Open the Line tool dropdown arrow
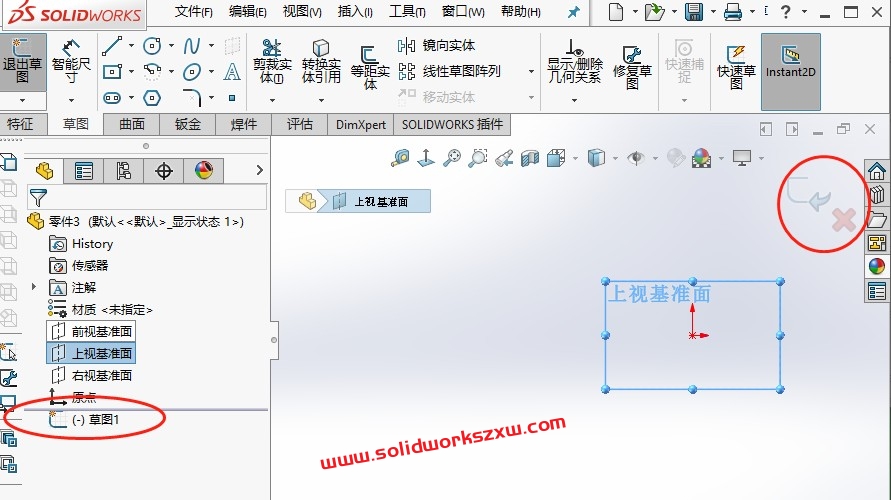 [131, 46]
